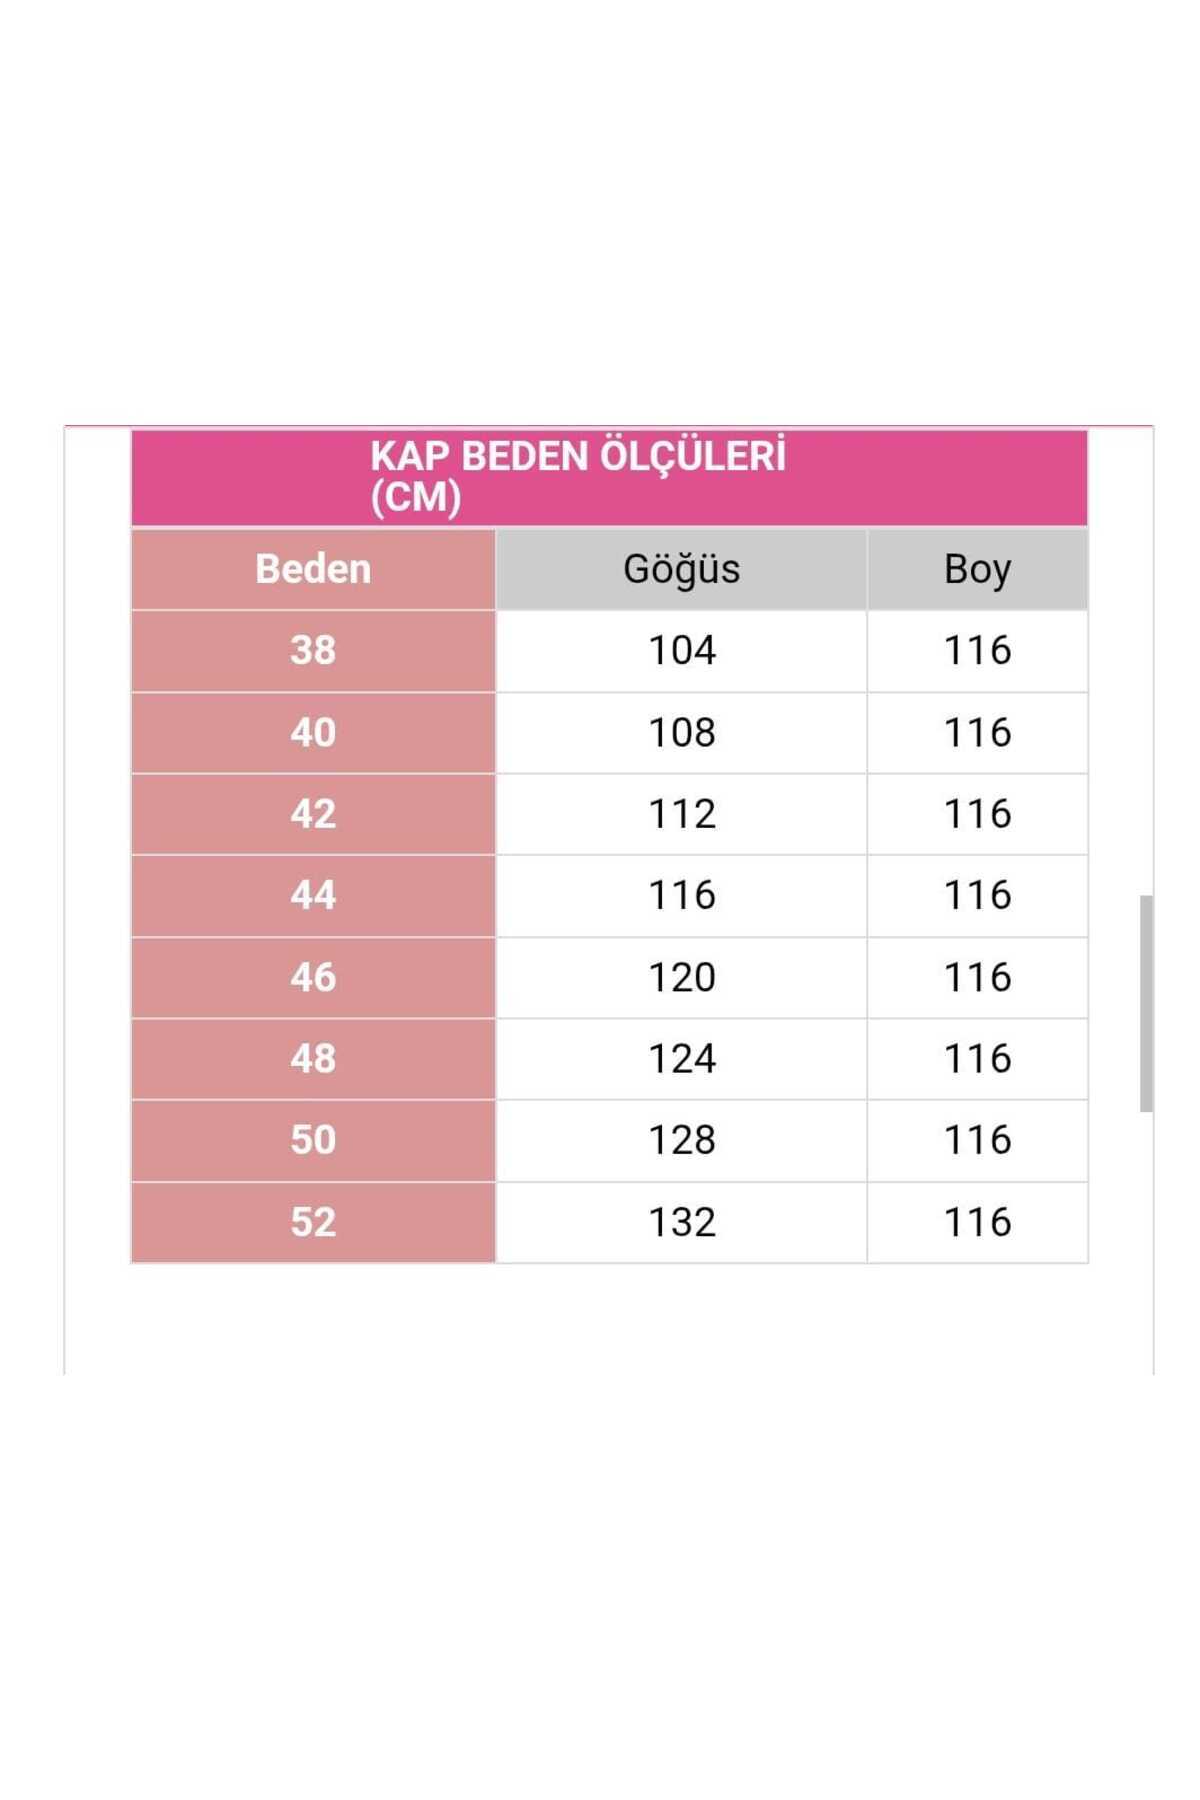
Task: Pick the size 52 cell
Action: click(x=313, y=1222)
